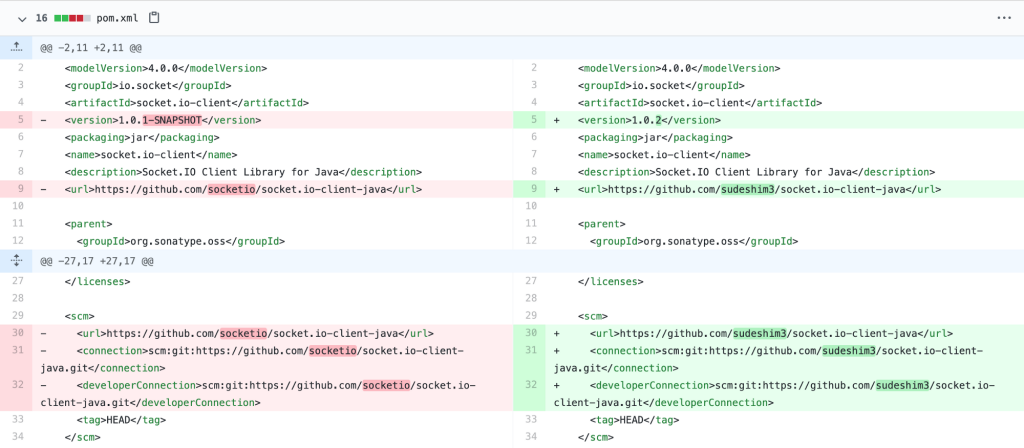This screenshot has height=448, width=1024.
Task: Click the added developerConnection line with sudeshim3
Action: click(785, 394)
